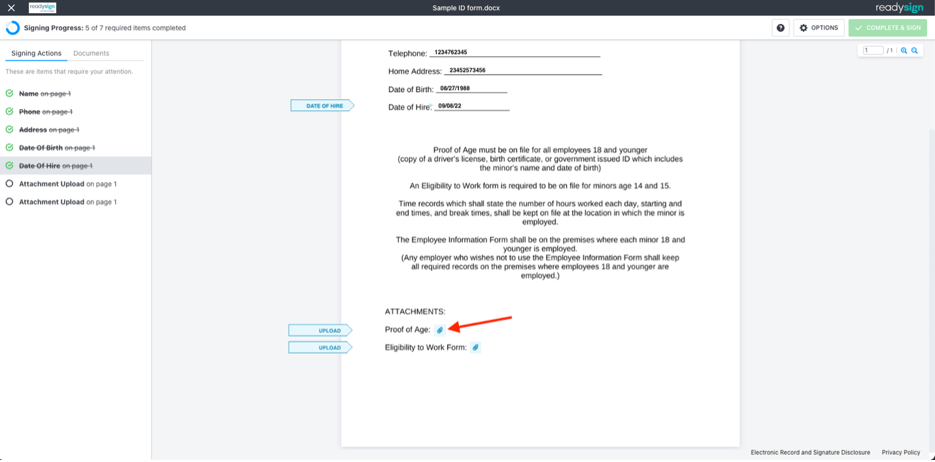Viewport: 935px width, 462px height.
Task: Click the green check next to Address
Action: point(9,129)
